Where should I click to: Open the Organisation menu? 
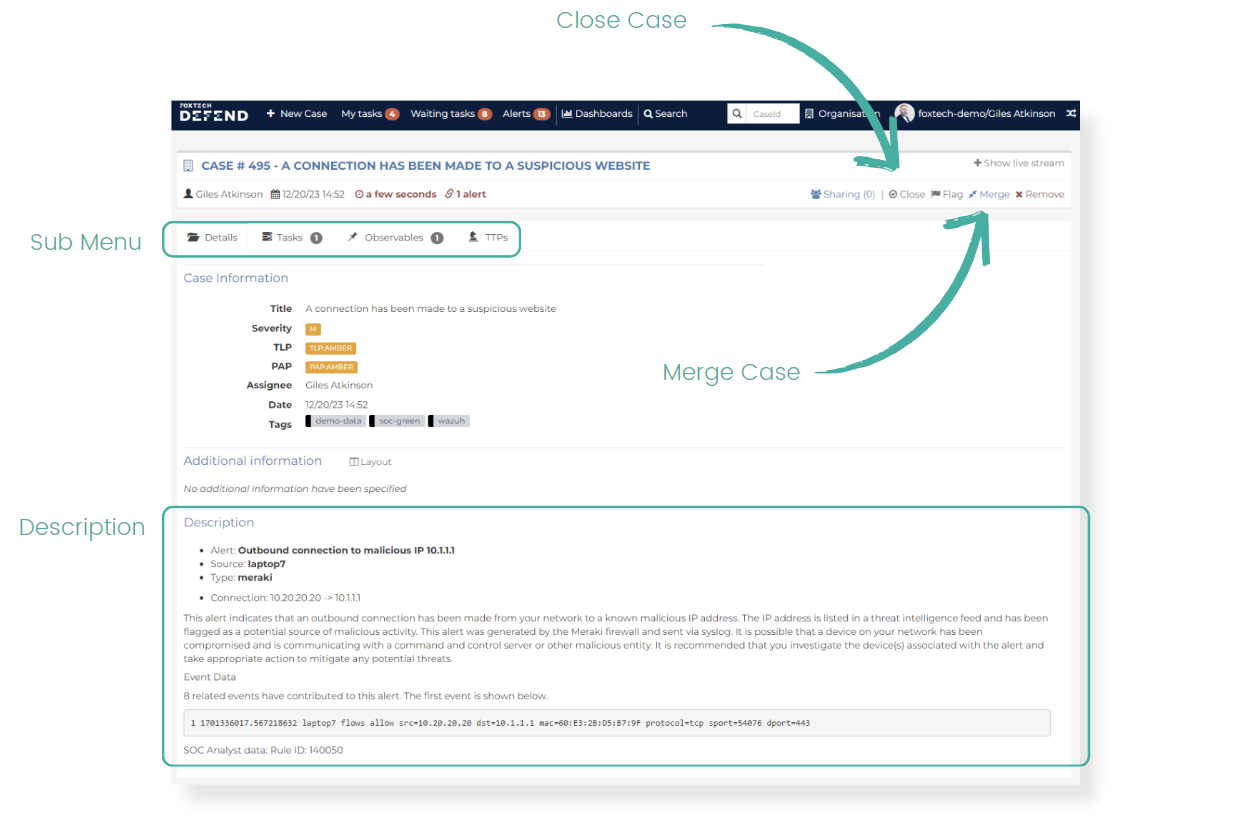pyautogui.click(x=843, y=114)
